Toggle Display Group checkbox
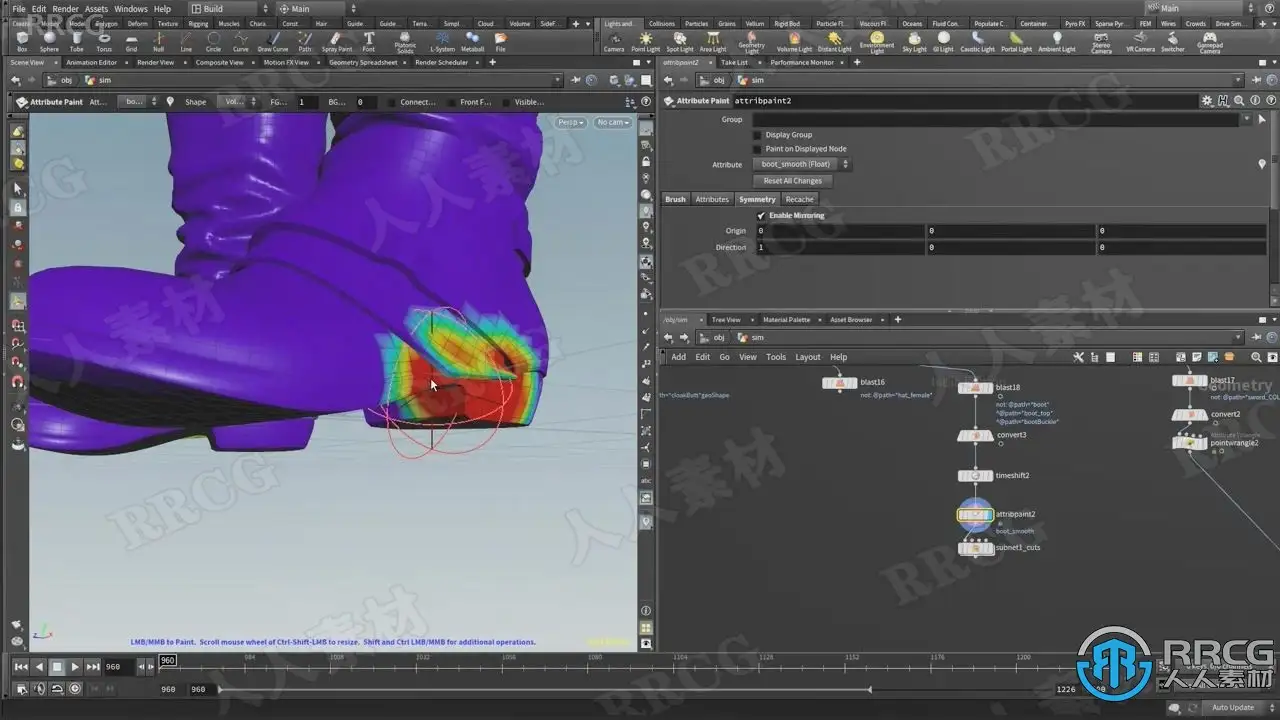This screenshot has height=720, width=1280. [757, 135]
